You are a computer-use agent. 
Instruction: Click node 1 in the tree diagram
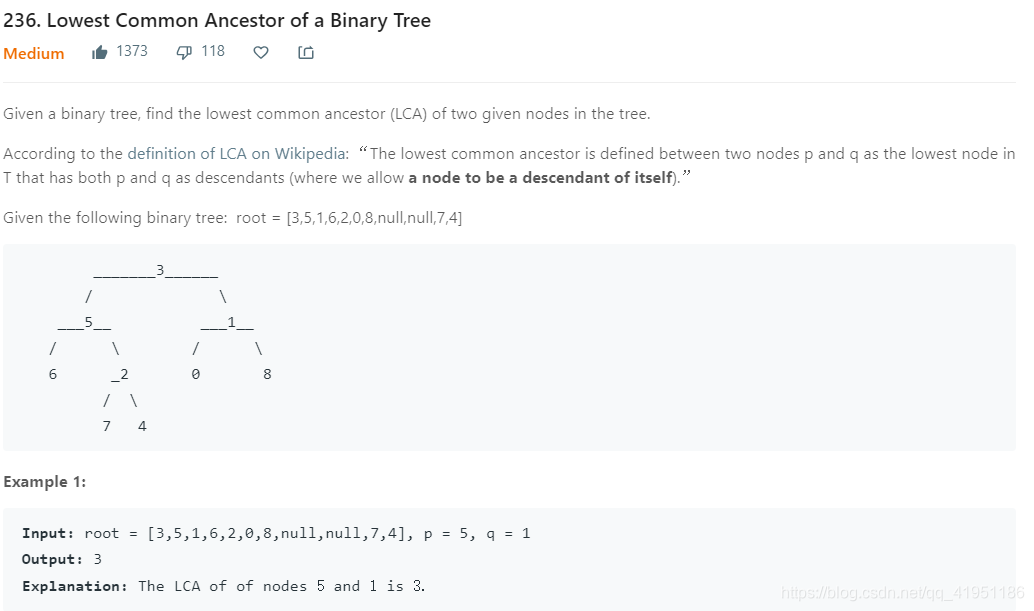231,322
